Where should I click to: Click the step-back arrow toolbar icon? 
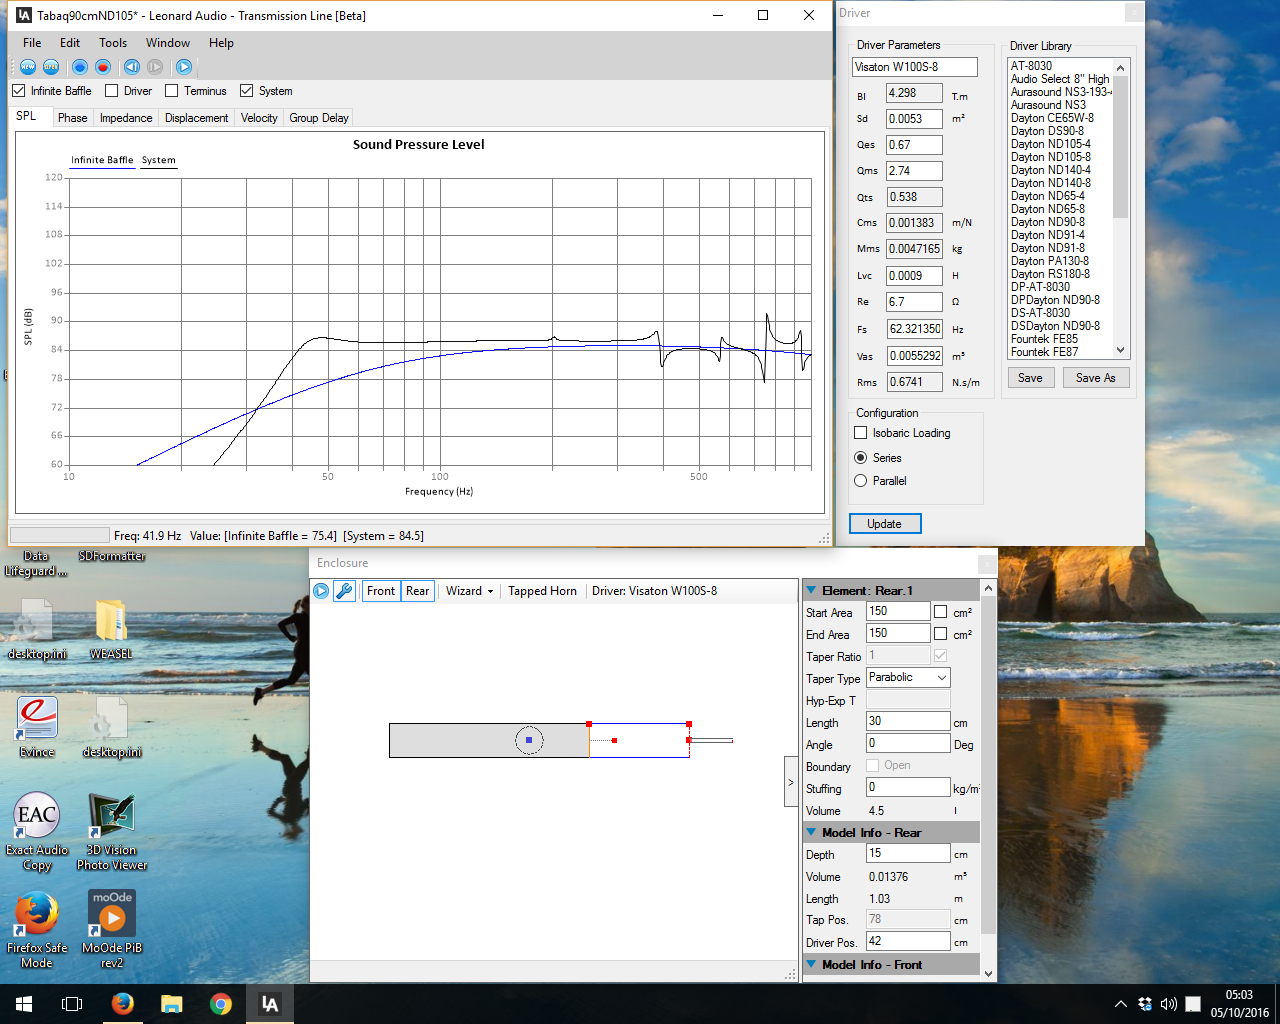coord(132,67)
